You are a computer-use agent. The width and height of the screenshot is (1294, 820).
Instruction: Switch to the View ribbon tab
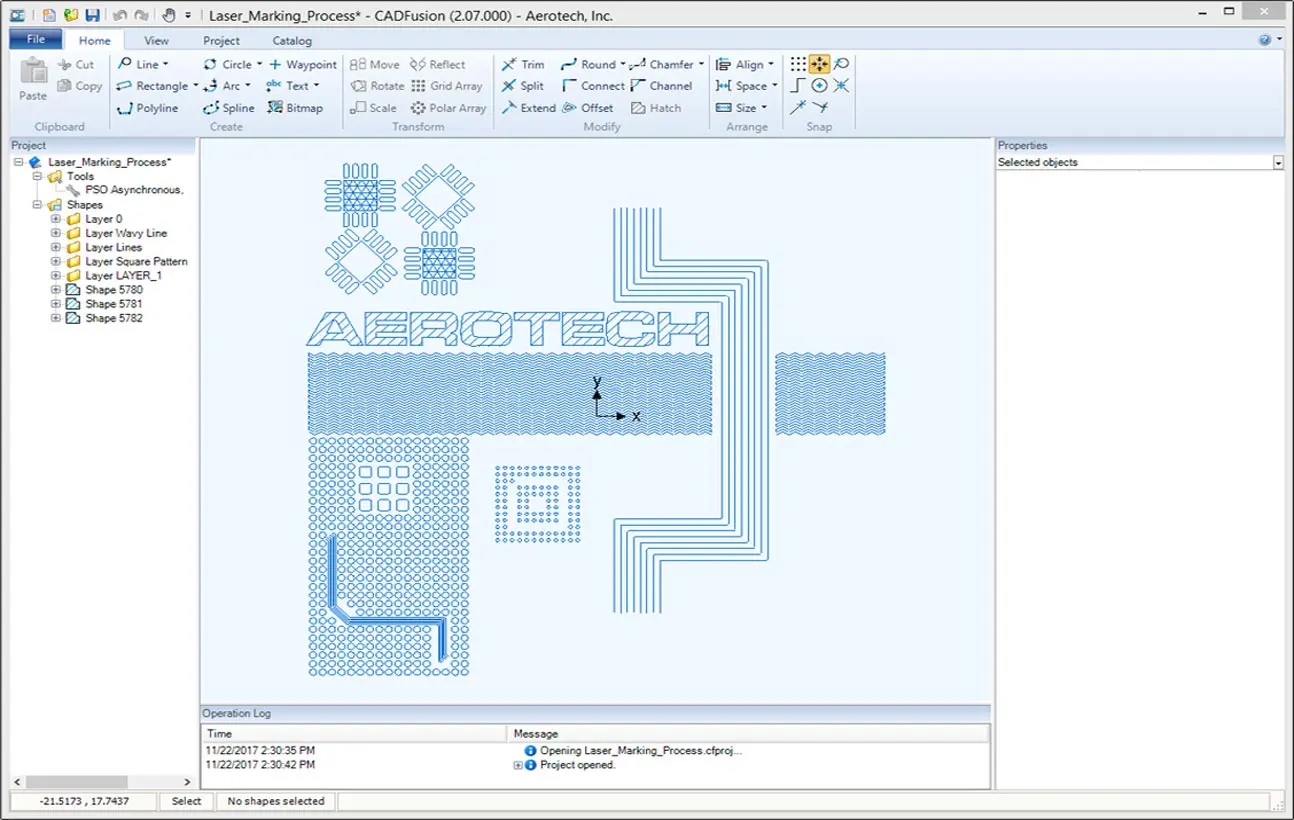point(156,41)
